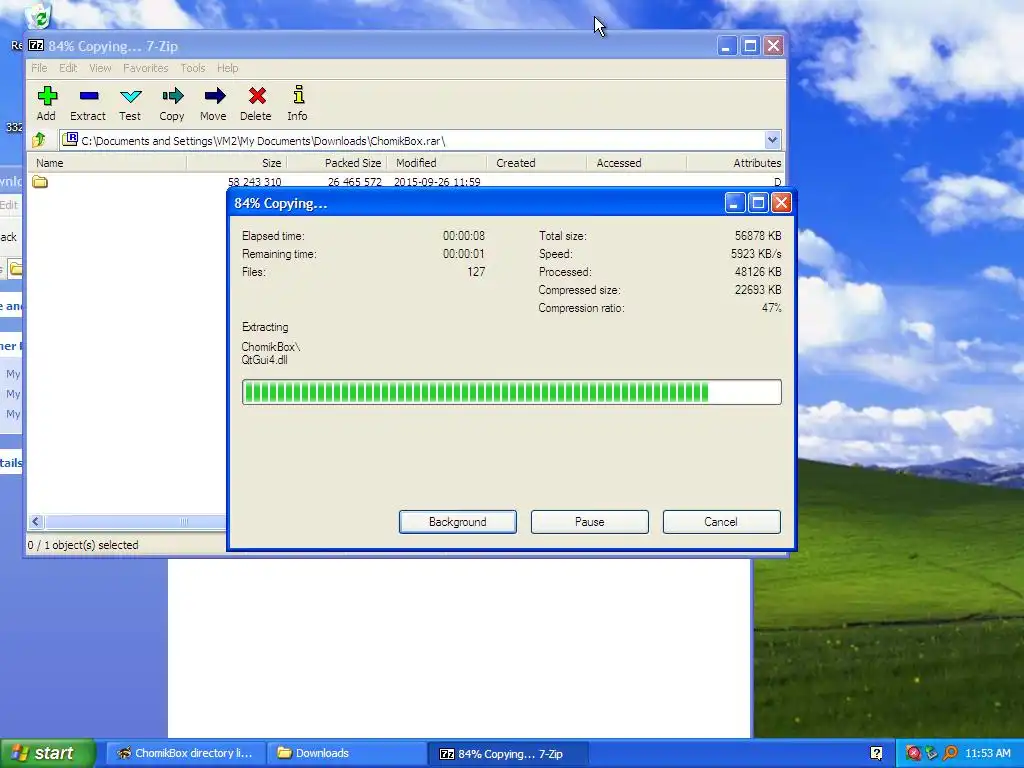The width and height of the screenshot is (1024, 768).
Task: Select the folder icon in file list
Action: click(40, 182)
